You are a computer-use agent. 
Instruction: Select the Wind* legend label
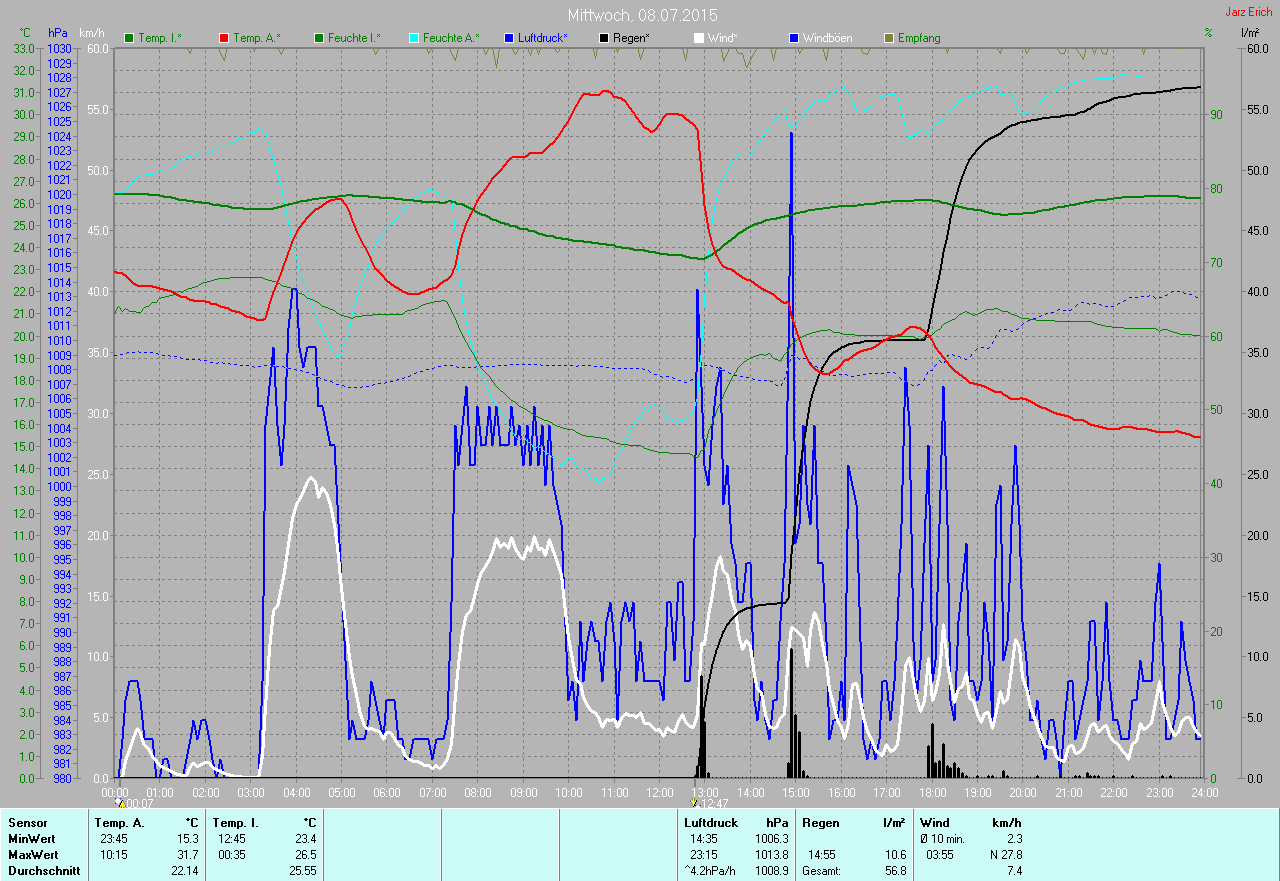coord(722,38)
